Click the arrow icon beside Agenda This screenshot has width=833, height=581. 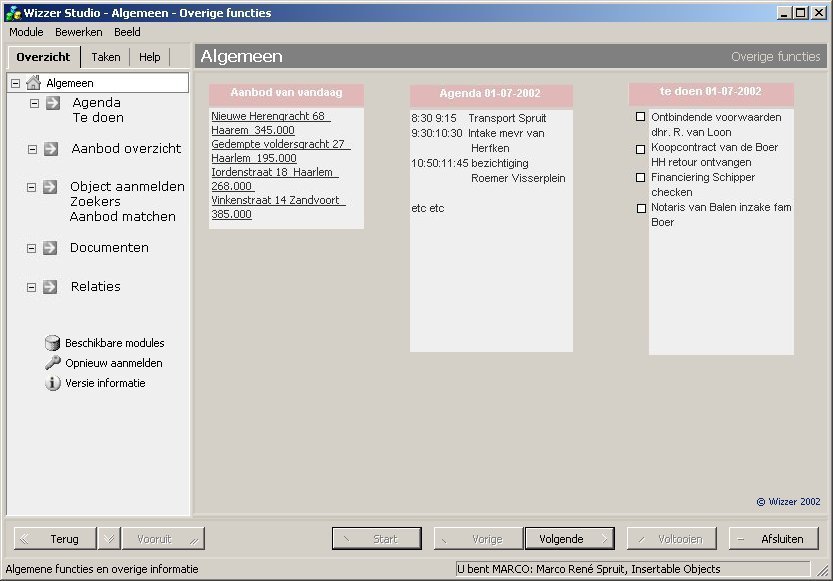[x=52, y=103]
